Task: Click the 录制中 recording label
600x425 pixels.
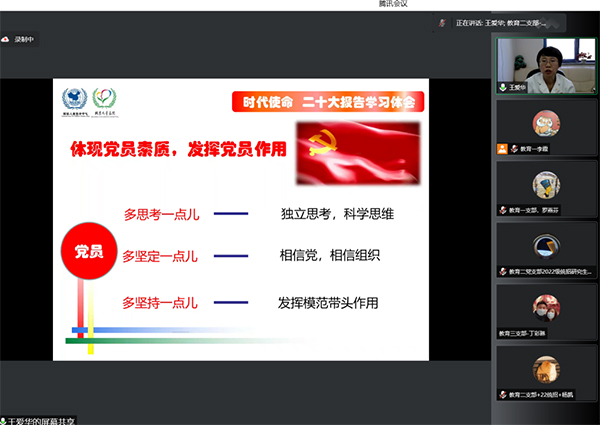Action: [x=24, y=39]
